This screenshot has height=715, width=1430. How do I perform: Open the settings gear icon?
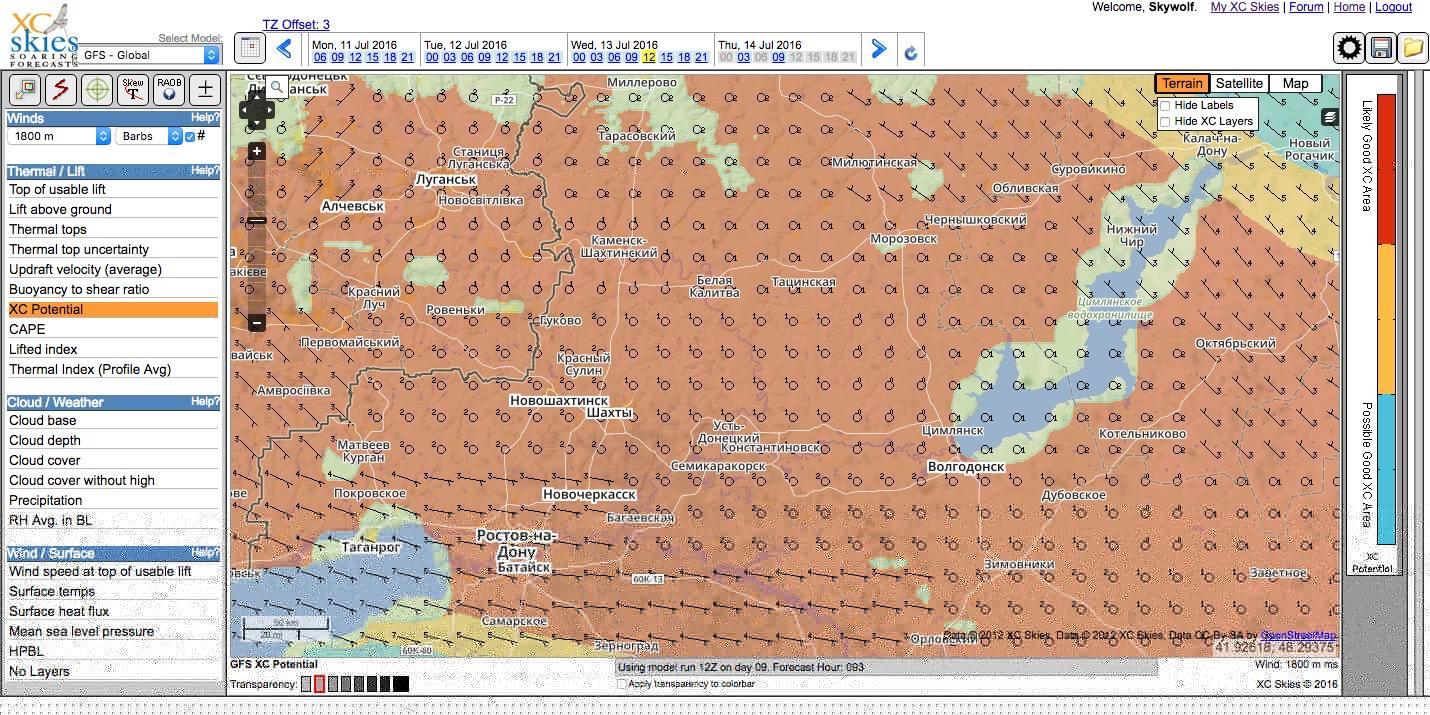point(1349,48)
